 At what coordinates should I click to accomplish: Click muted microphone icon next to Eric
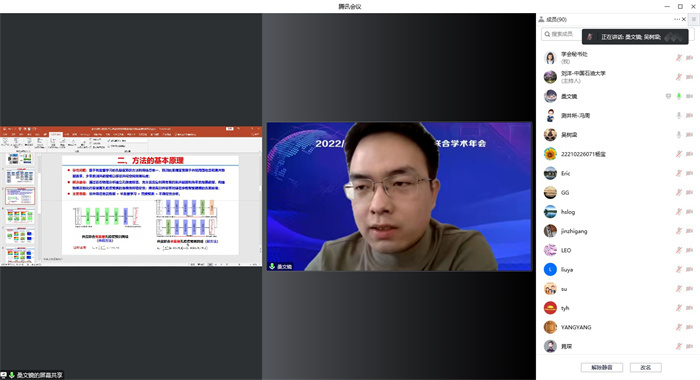(x=679, y=173)
